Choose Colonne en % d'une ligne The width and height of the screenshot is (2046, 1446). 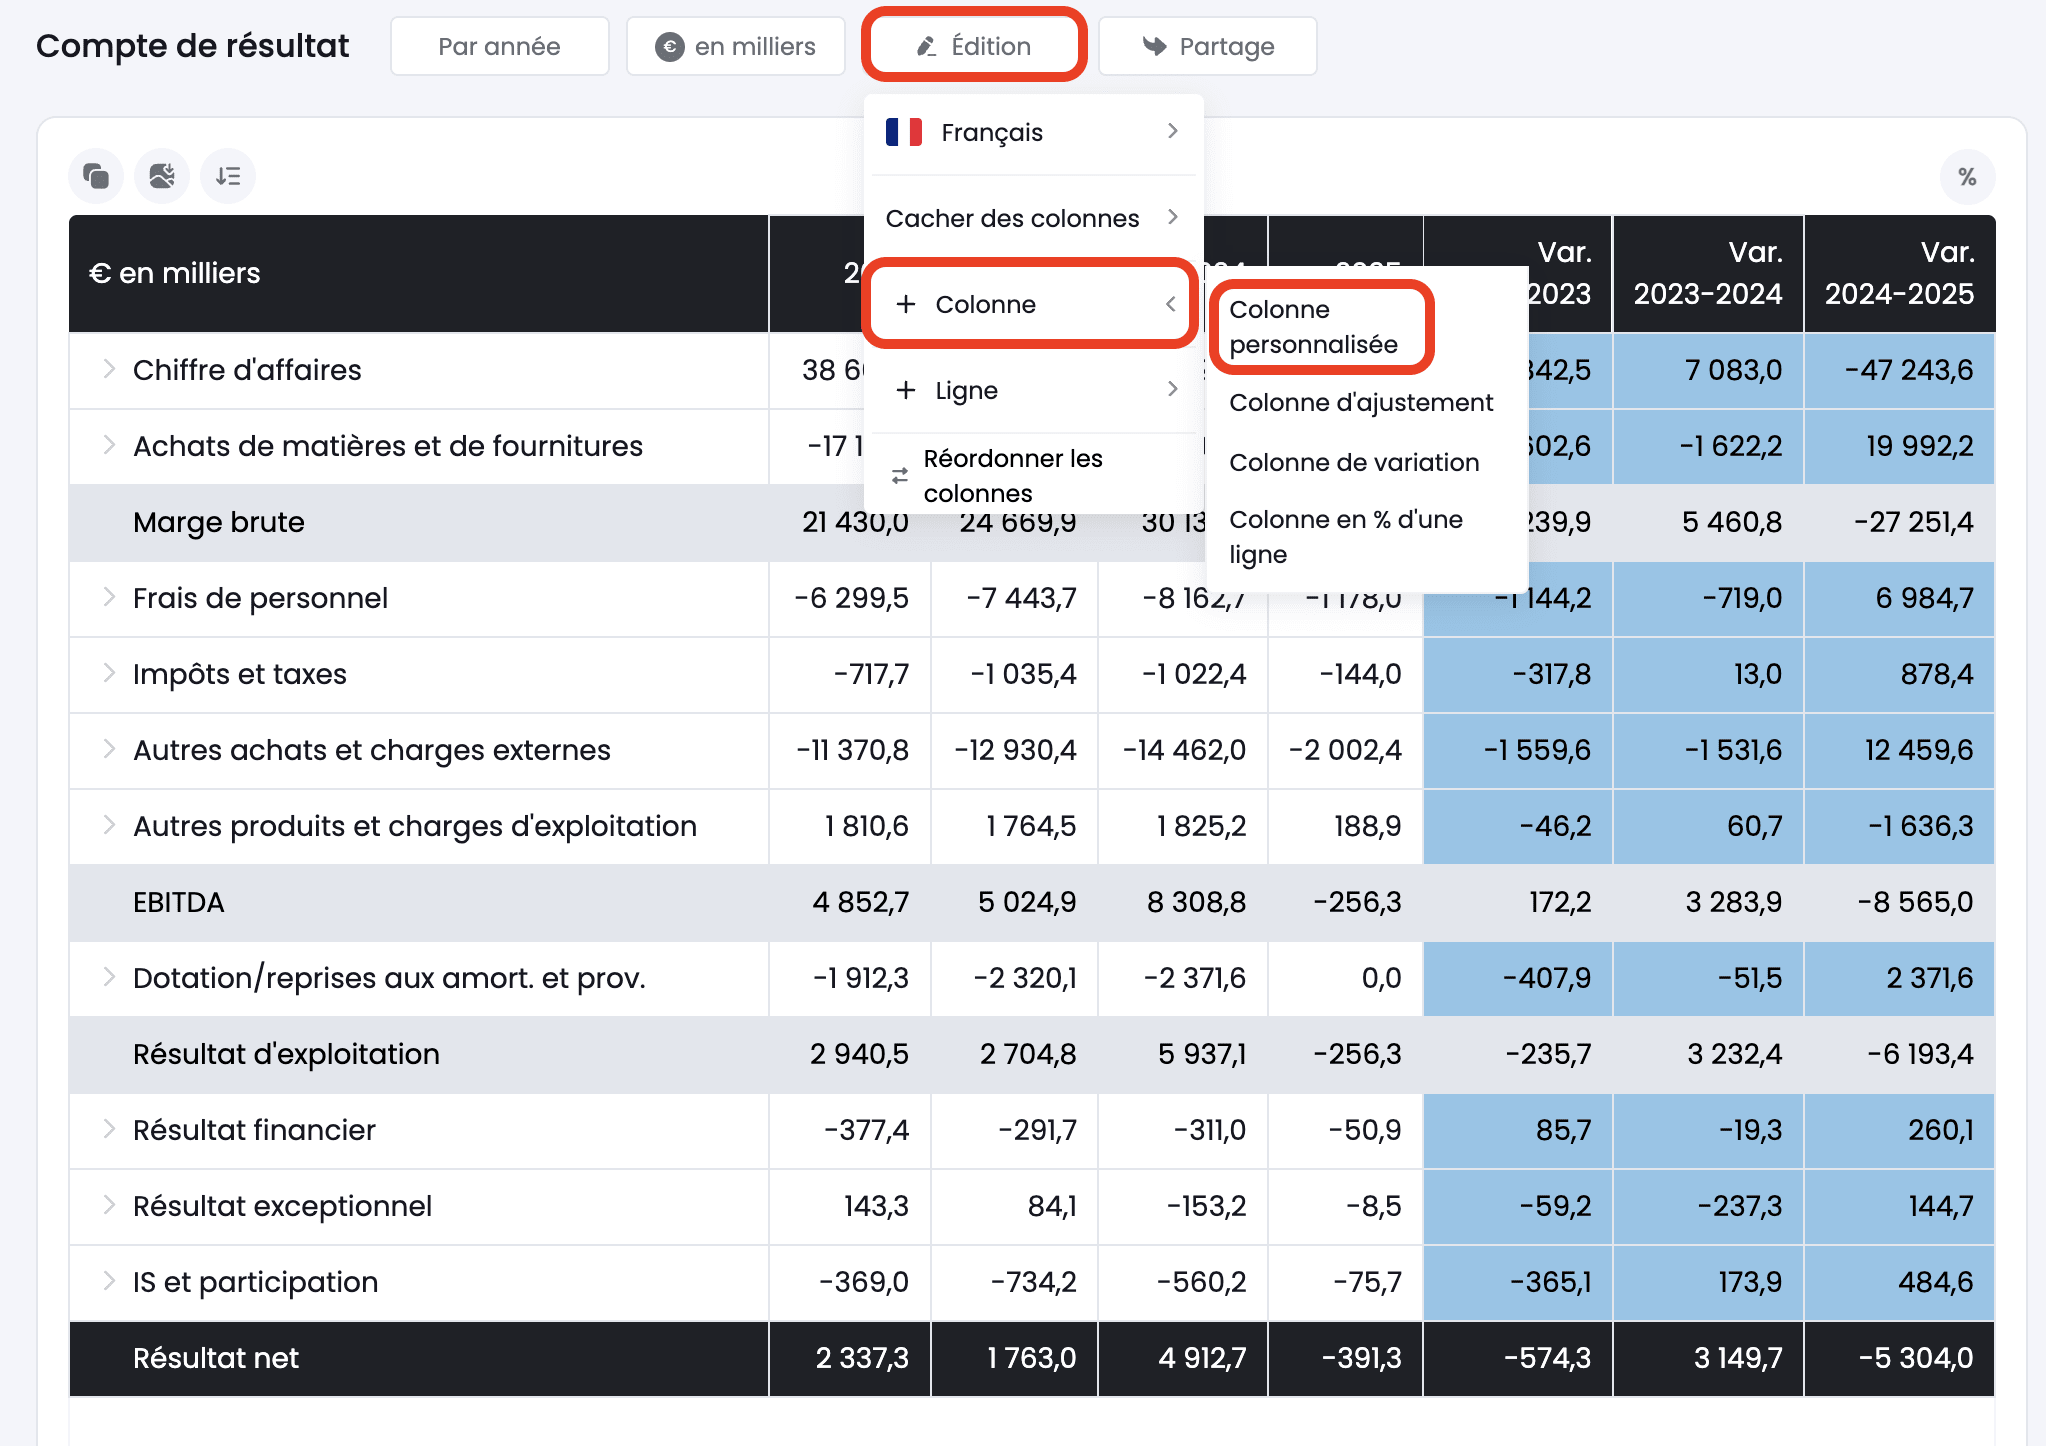1346,537
